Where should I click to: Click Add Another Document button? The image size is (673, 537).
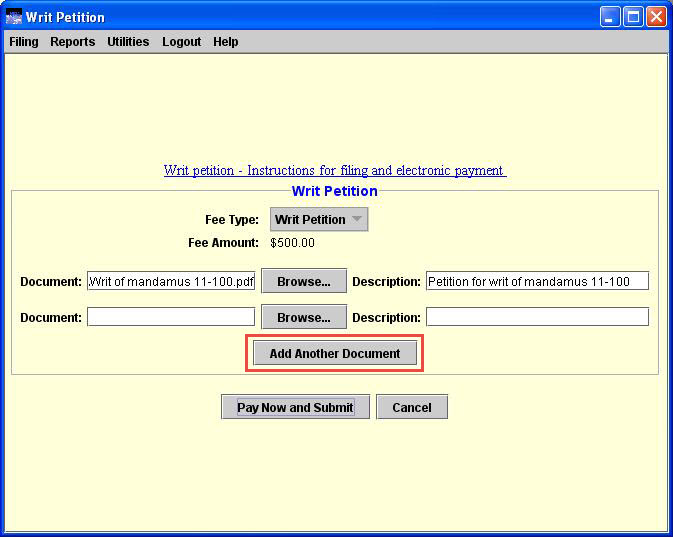coord(335,353)
